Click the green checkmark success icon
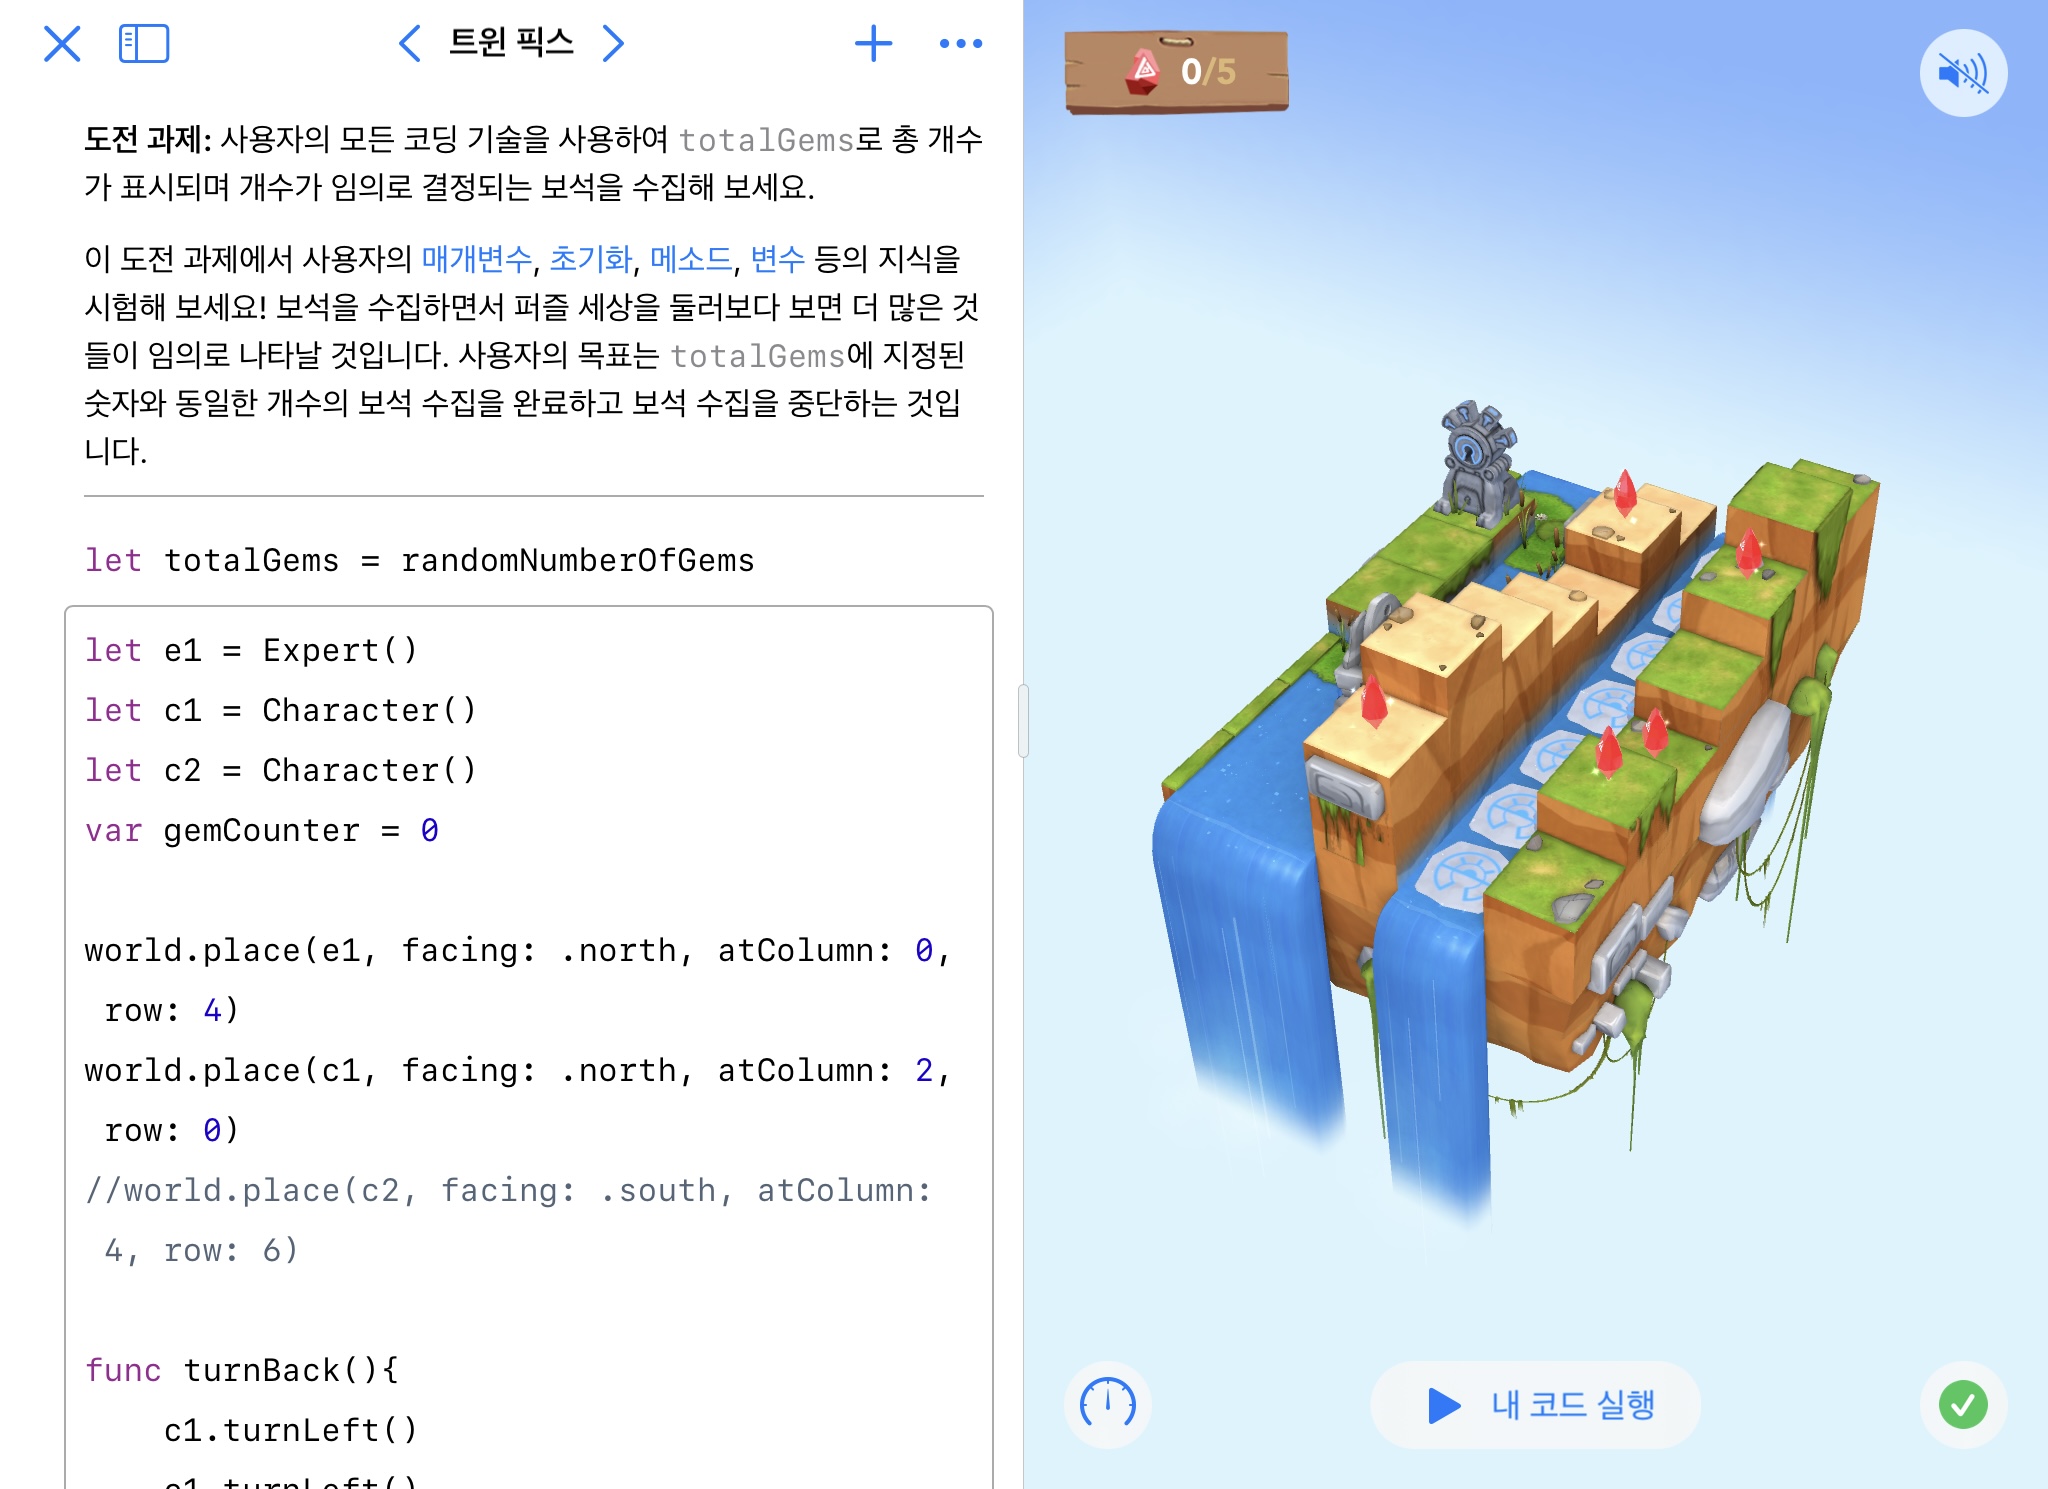2048x1489 pixels. (x=1962, y=1404)
